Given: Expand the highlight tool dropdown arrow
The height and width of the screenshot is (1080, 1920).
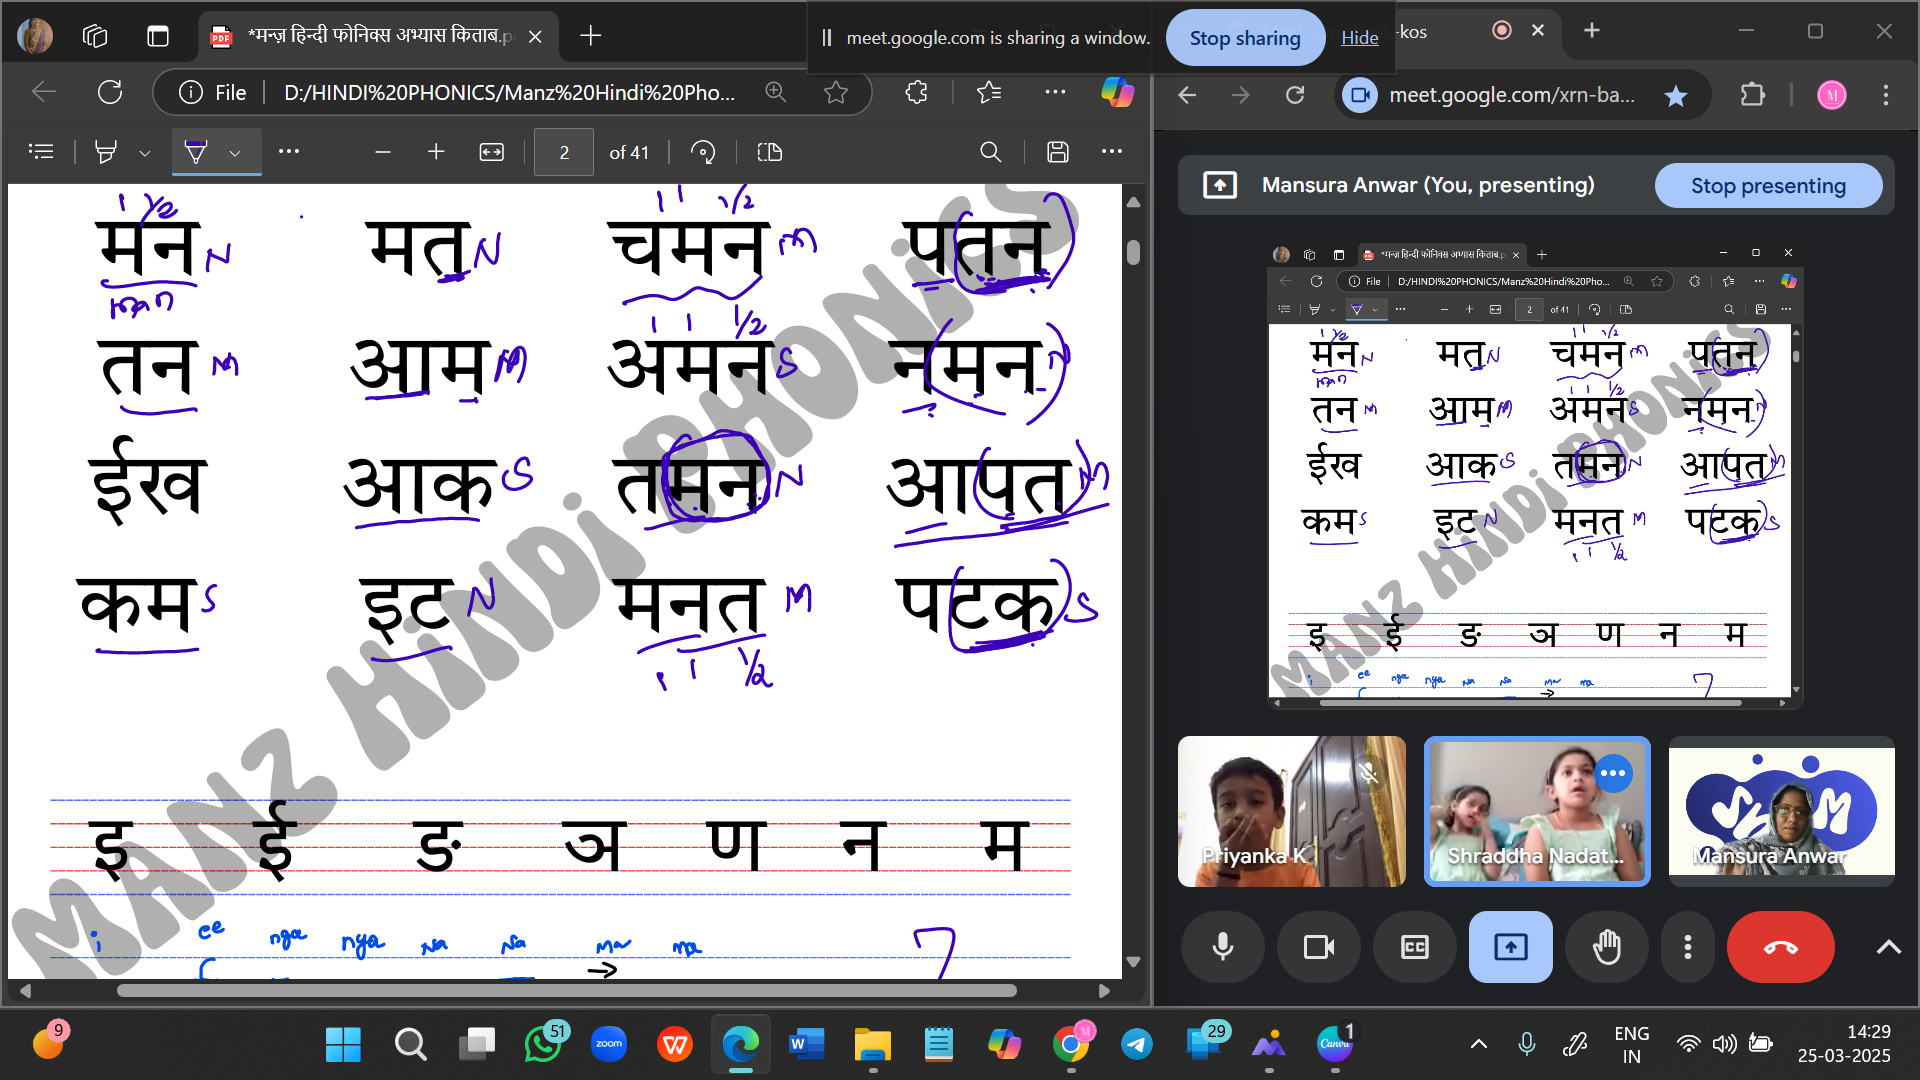Looking at the screenshot, I should pyautogui.click(x=145, y=153).
